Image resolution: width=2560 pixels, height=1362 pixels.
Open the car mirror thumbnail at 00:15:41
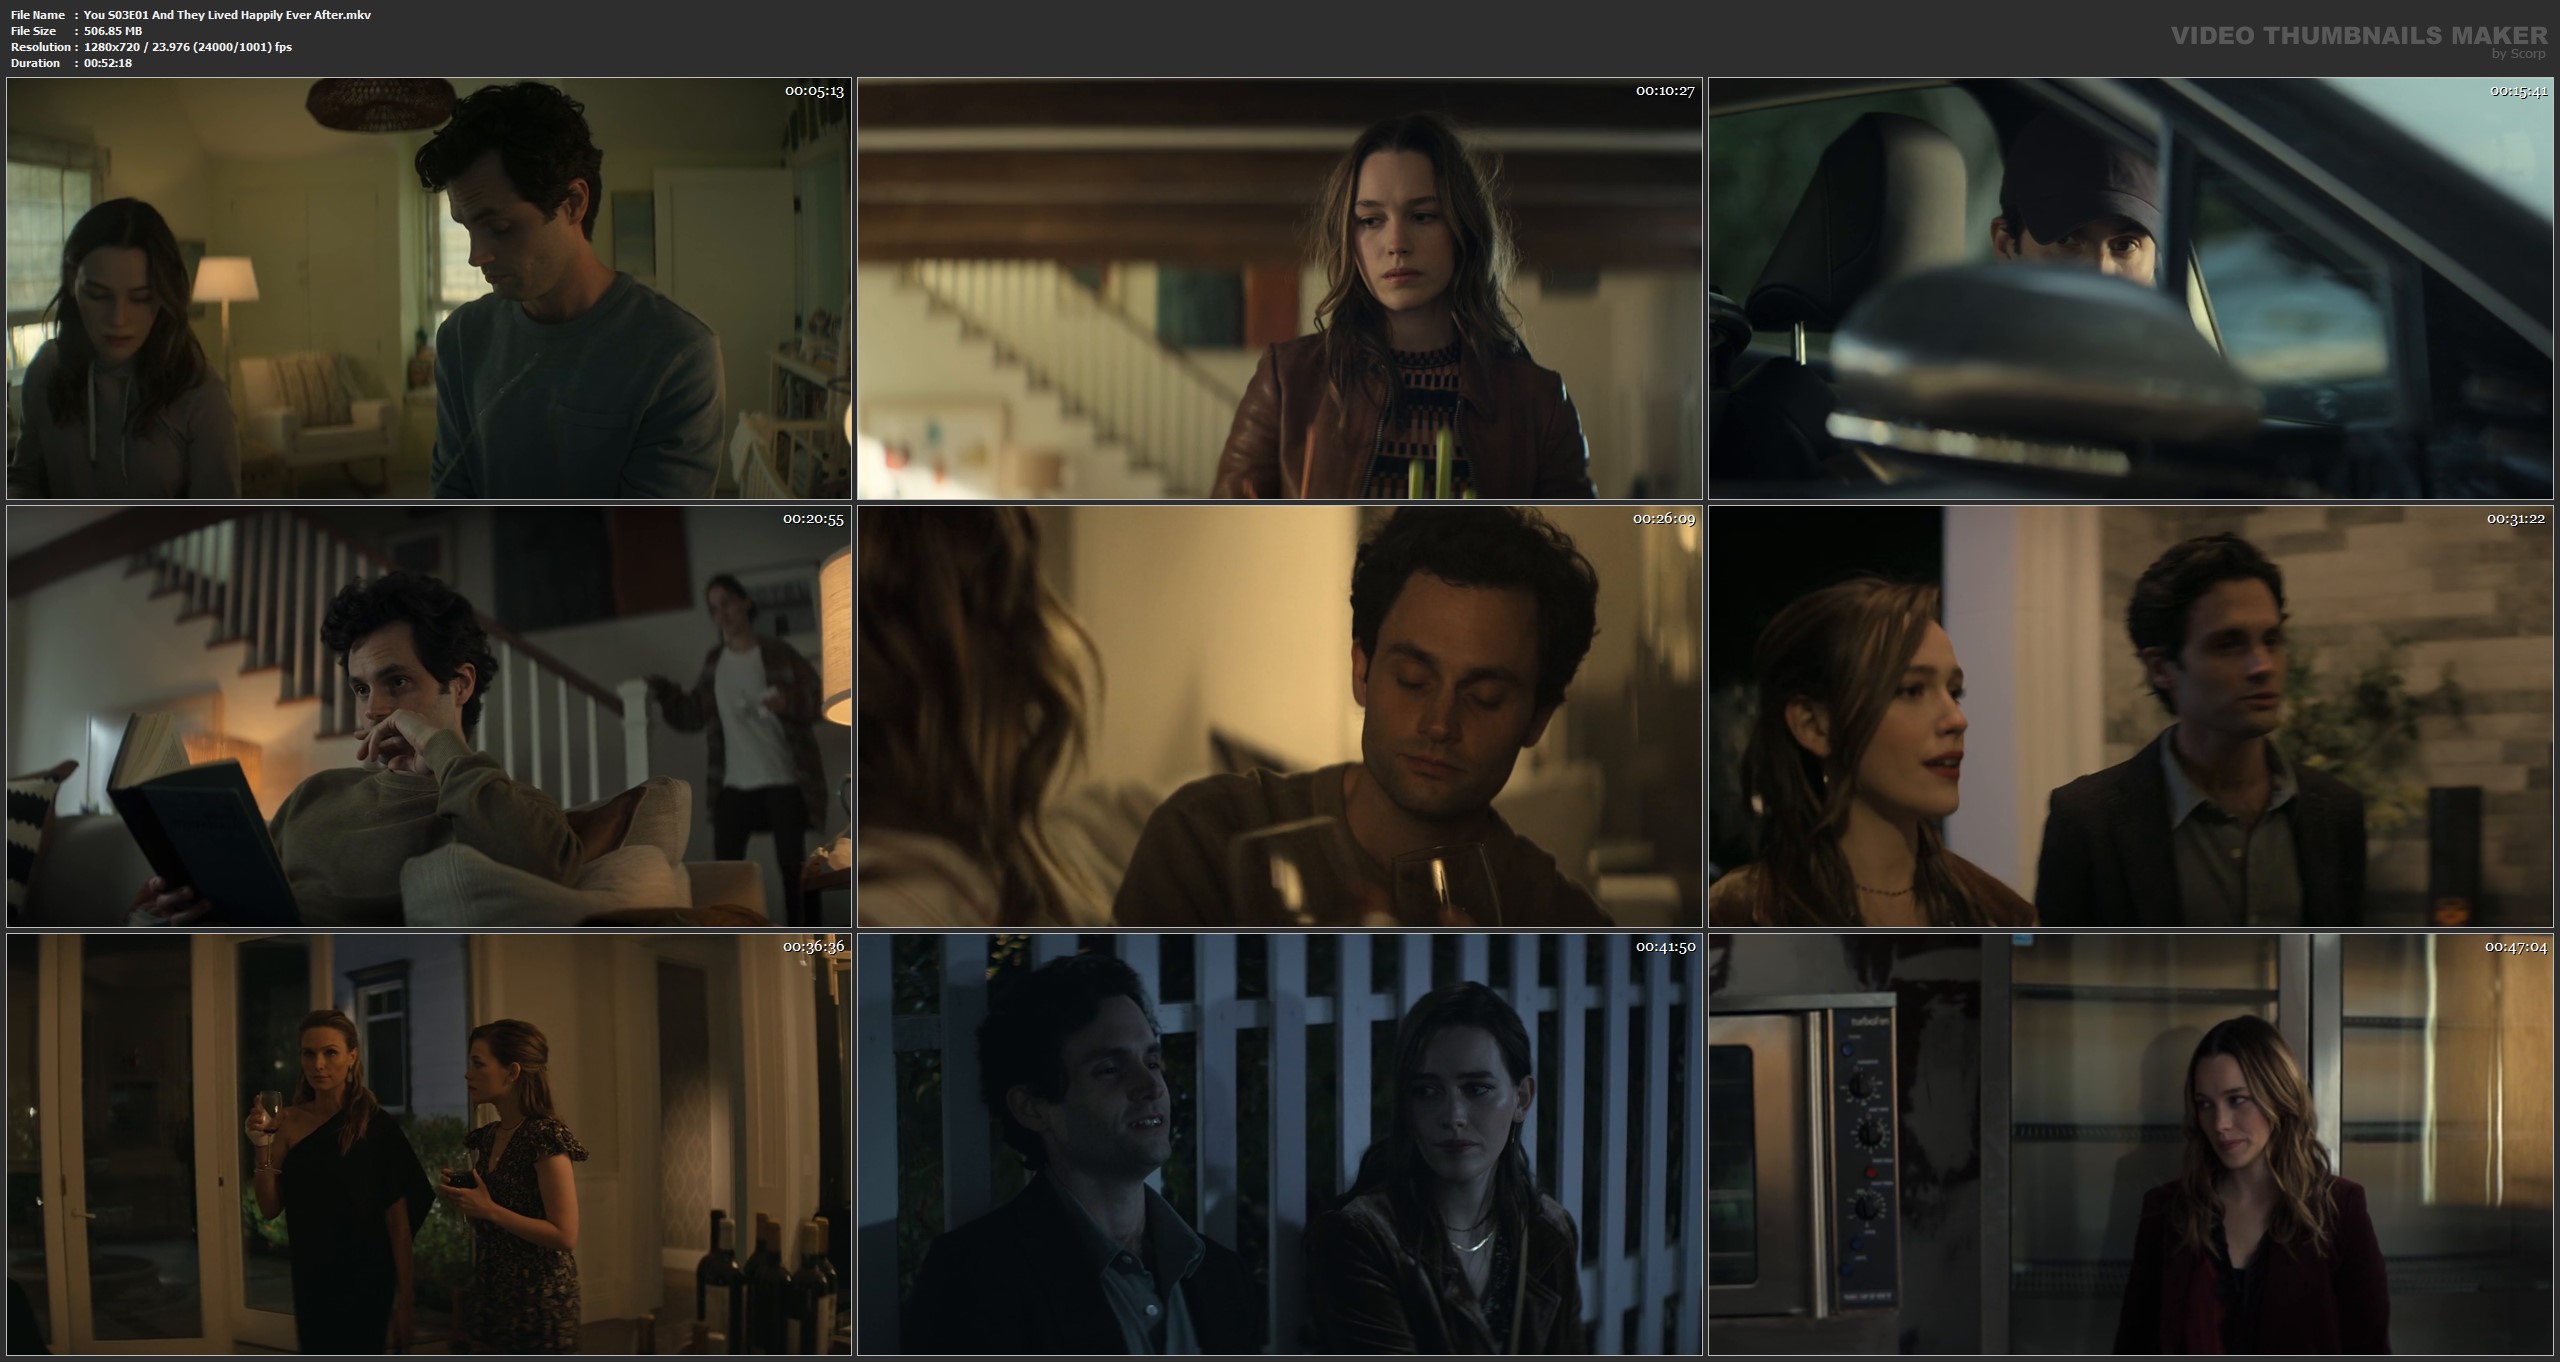click(x=2130, y=288)
